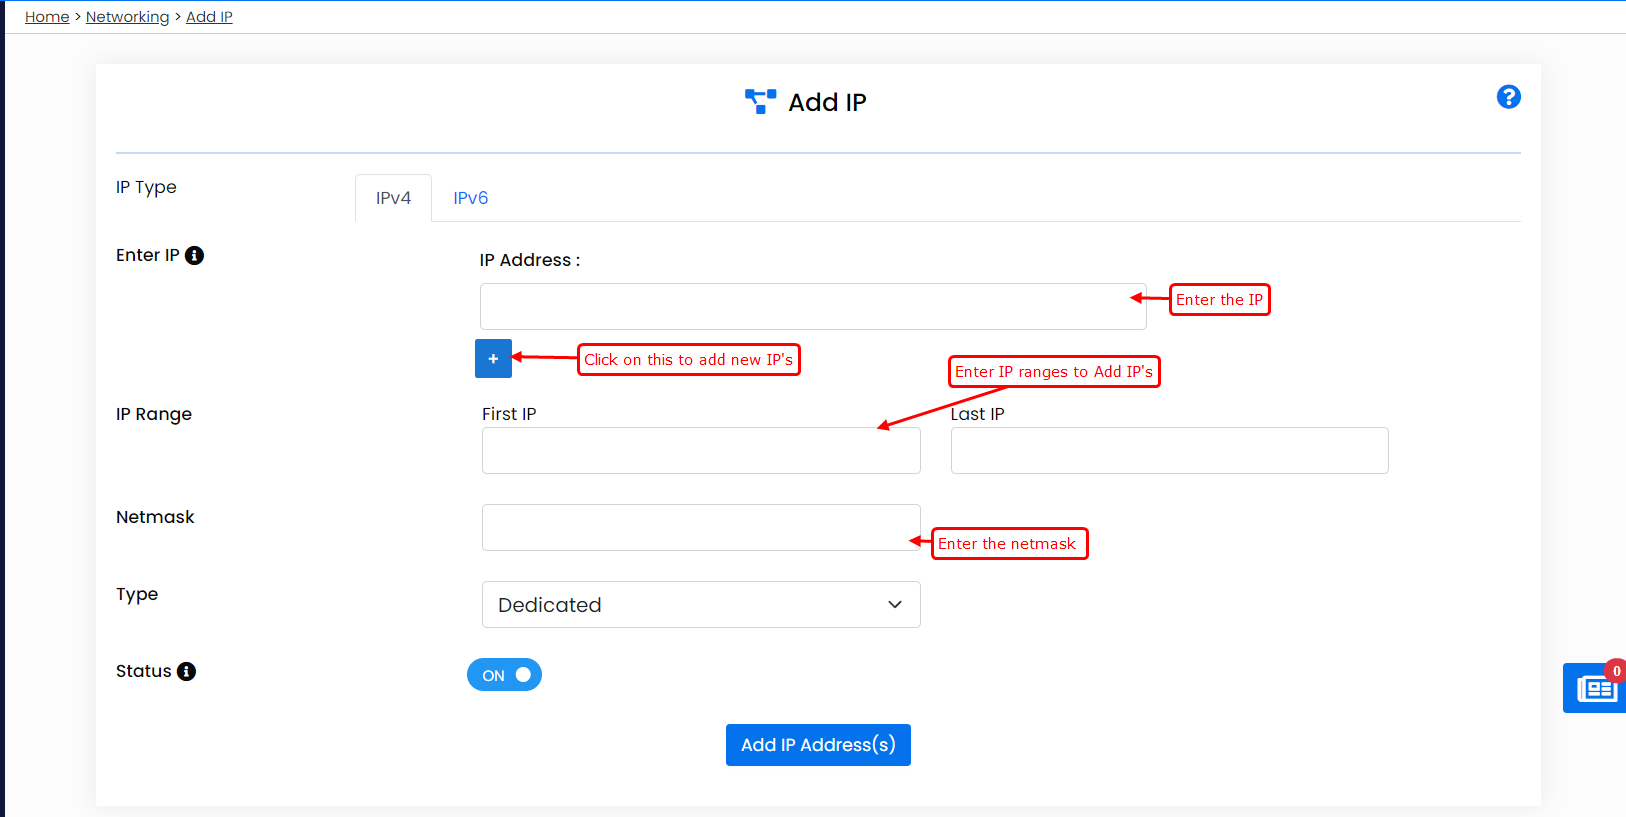Click into the Last IP field
Screen dimensions: 1626x817
pyautogui.click(x=1169, y=451)
